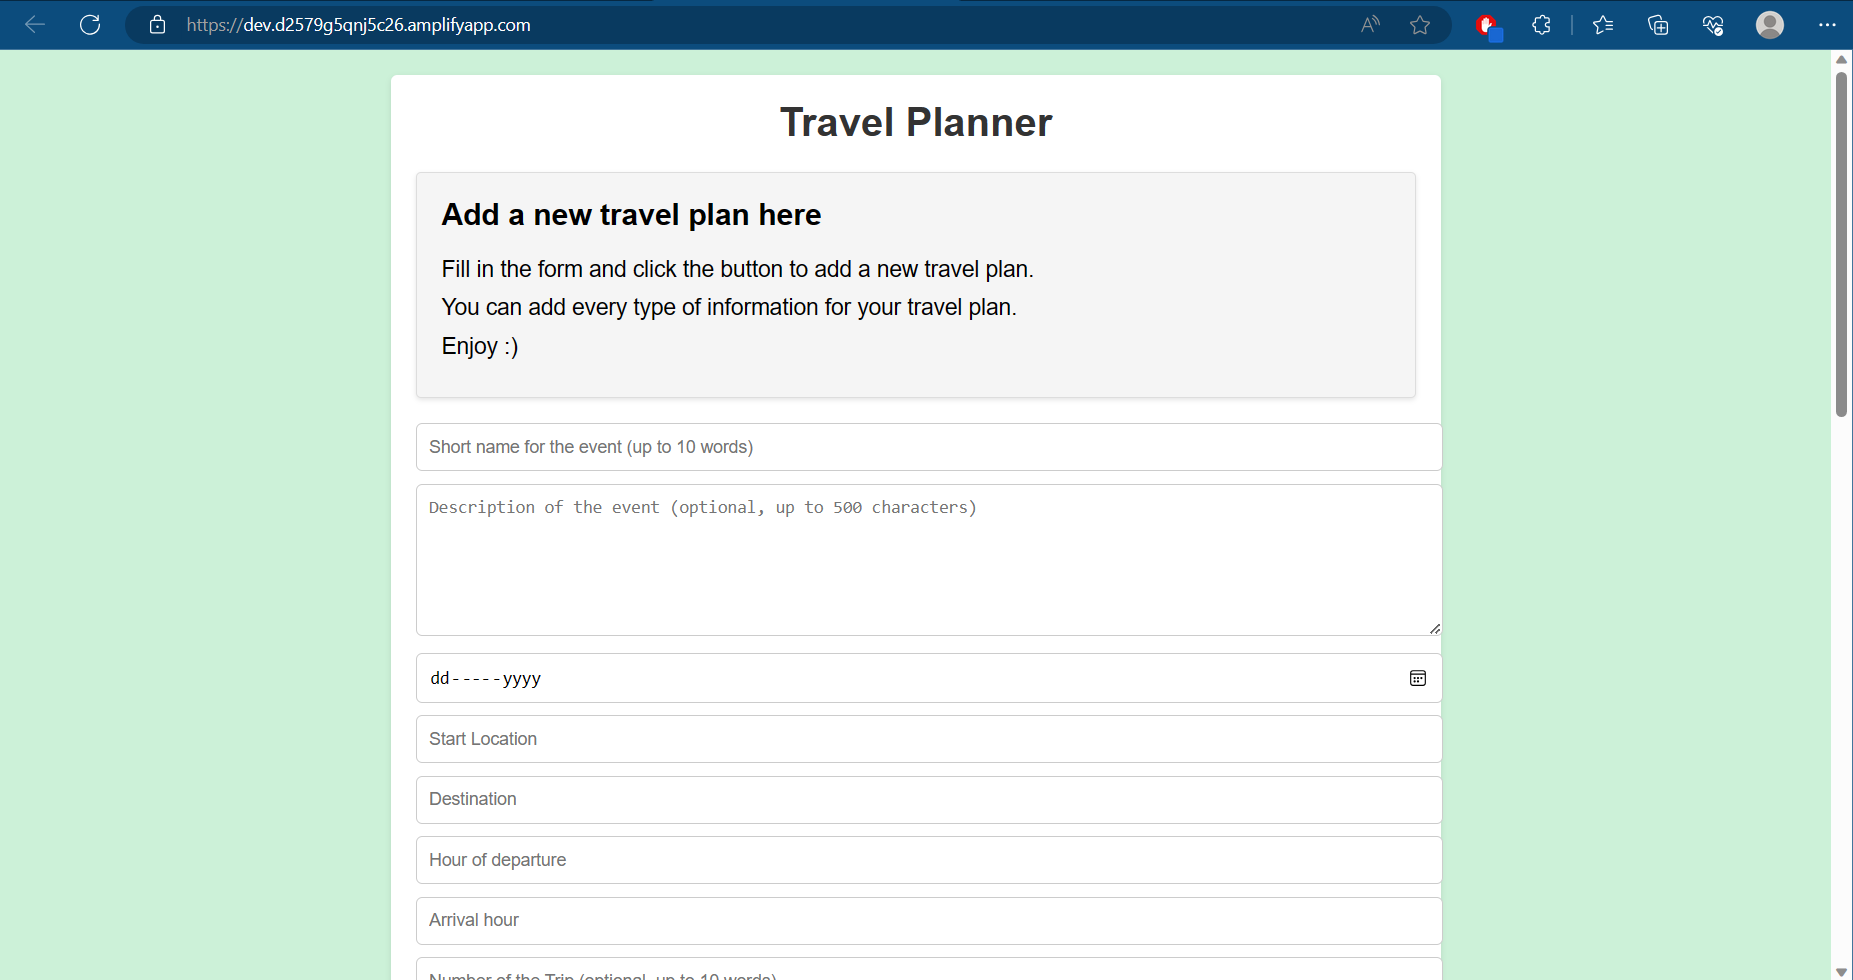Open the favorites list

click(x=1603, y=25)
